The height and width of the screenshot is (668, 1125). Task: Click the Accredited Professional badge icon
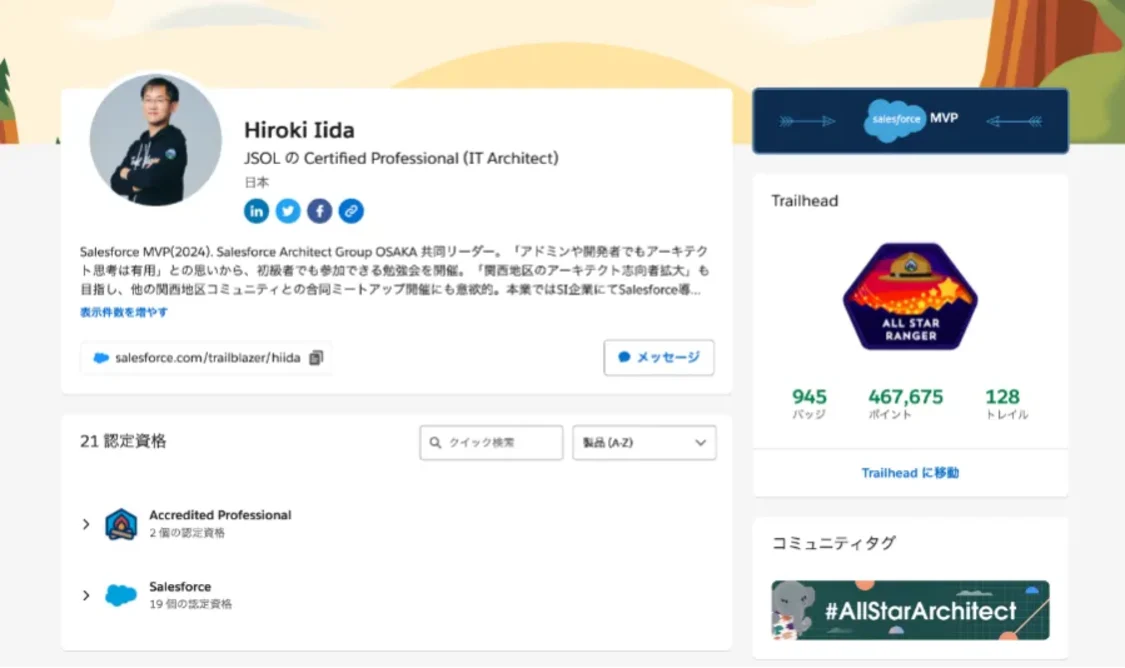coord(120,522)
